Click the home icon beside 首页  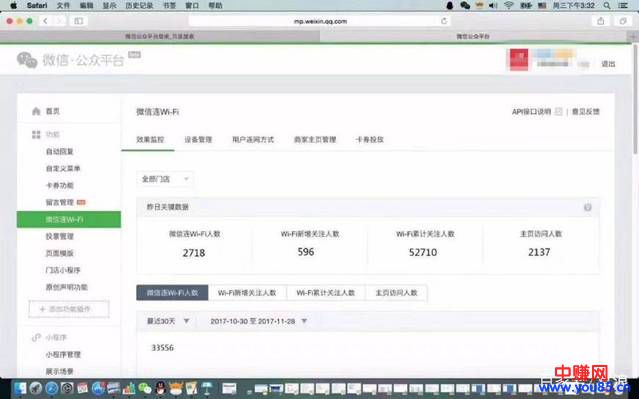36,111
